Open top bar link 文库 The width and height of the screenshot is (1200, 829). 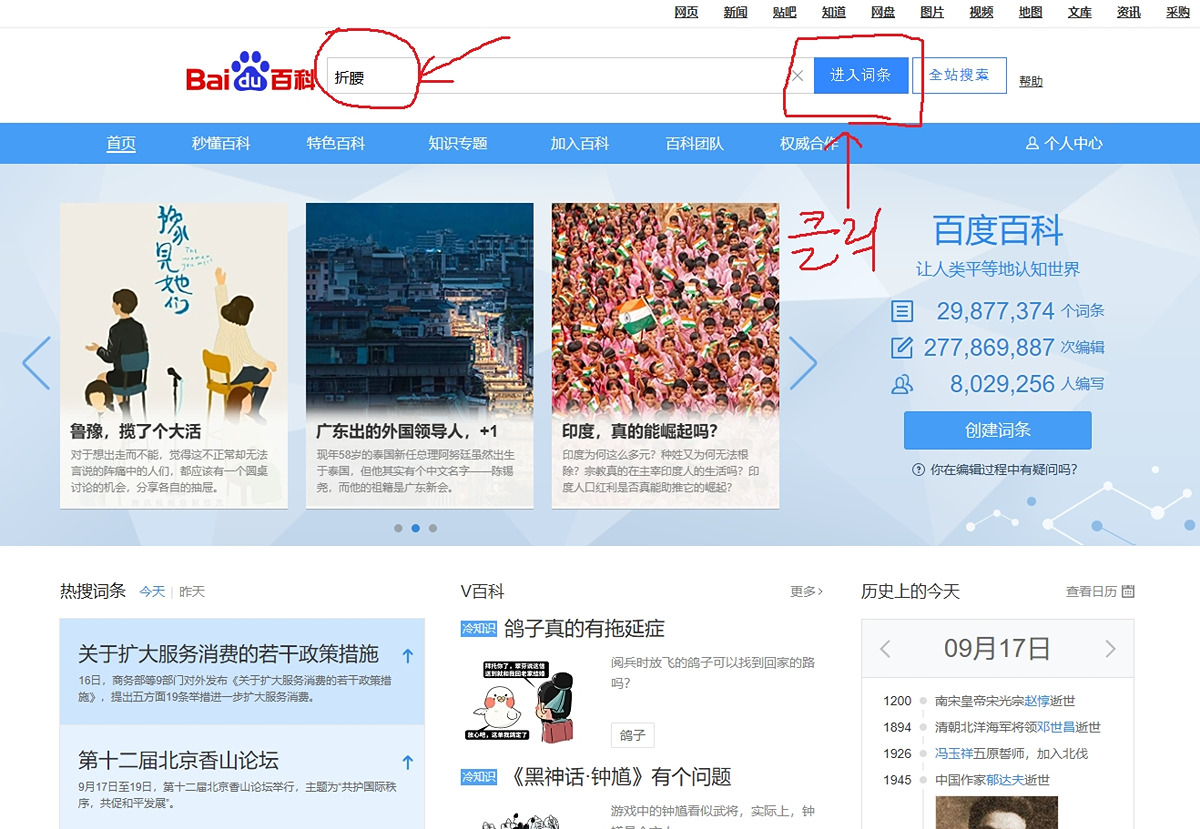click(x=1080, y=12)
